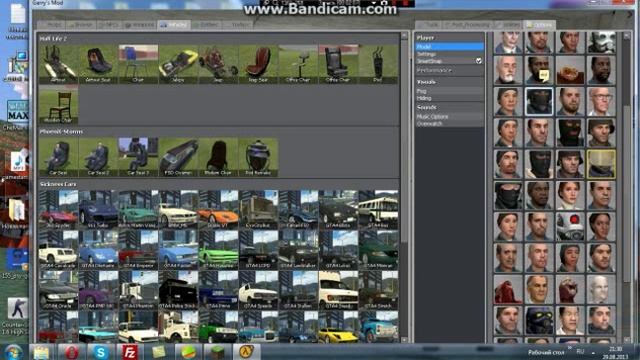Spawn the Jalopy car

[x=178, y=64]
